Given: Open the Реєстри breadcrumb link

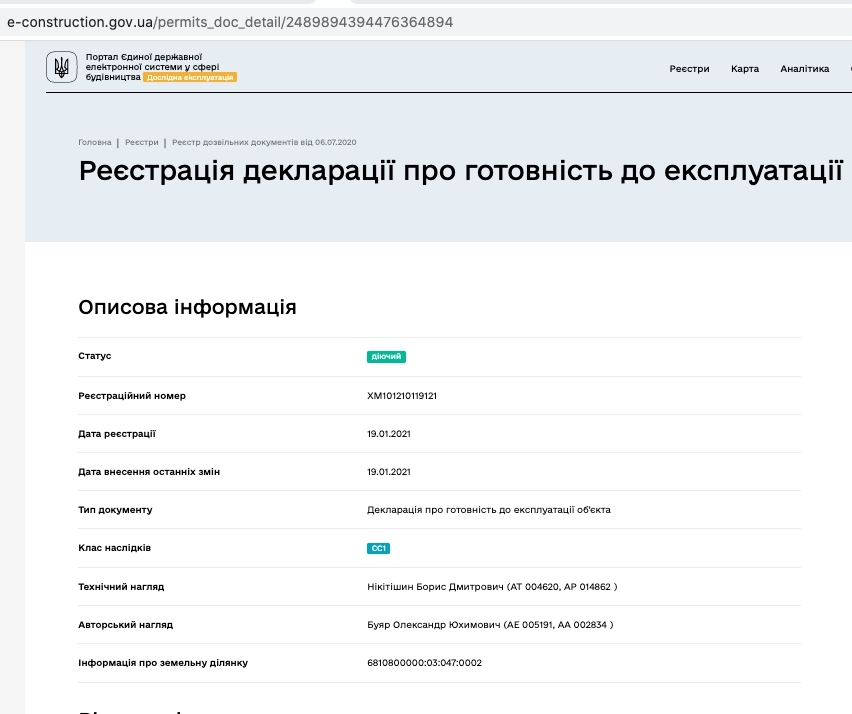Looking at the screenshot, I should point(141,142).
